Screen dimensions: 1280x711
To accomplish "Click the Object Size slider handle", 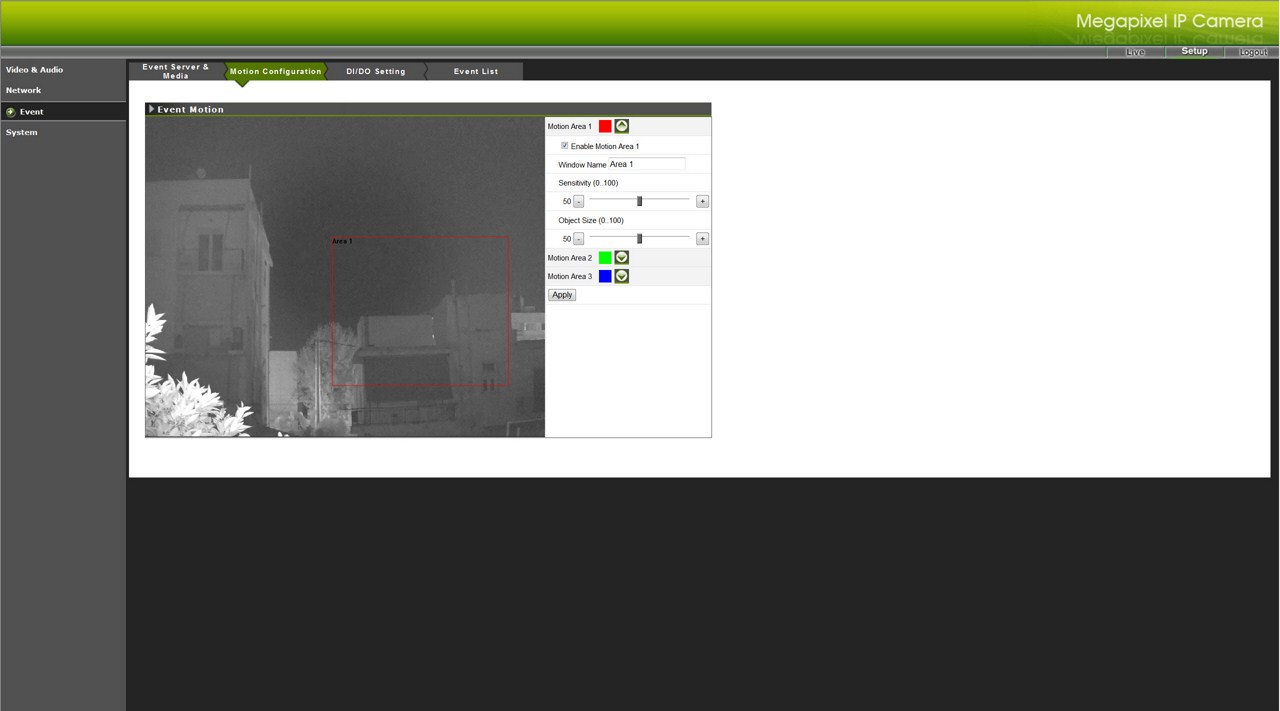I will tap(640, 239).
